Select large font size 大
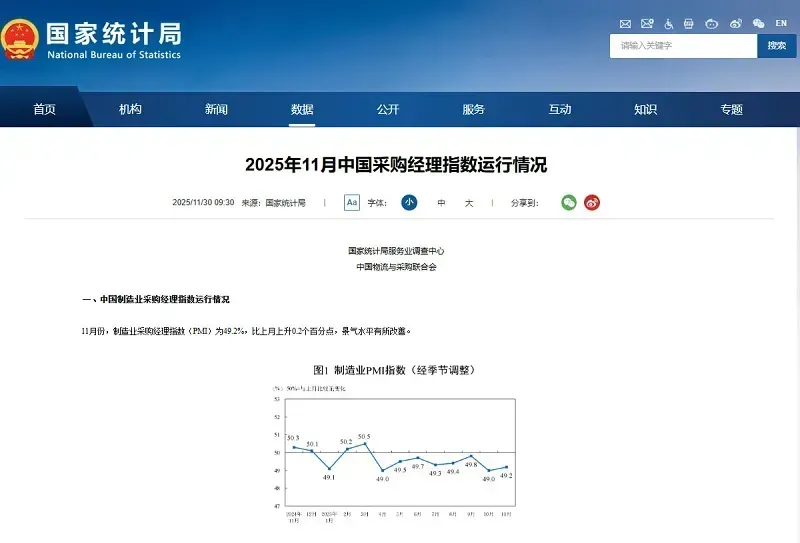Image resolution: width=800 pixels, height=543 pixels. [469, 203]
